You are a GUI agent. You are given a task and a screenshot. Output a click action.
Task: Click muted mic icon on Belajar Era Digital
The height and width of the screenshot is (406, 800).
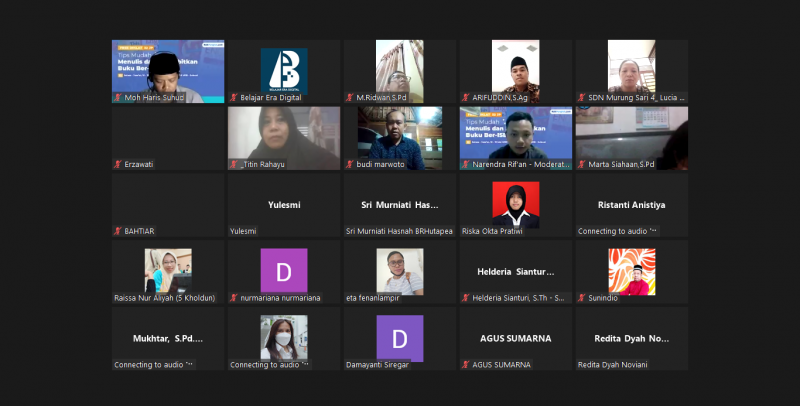coord(234,97)
